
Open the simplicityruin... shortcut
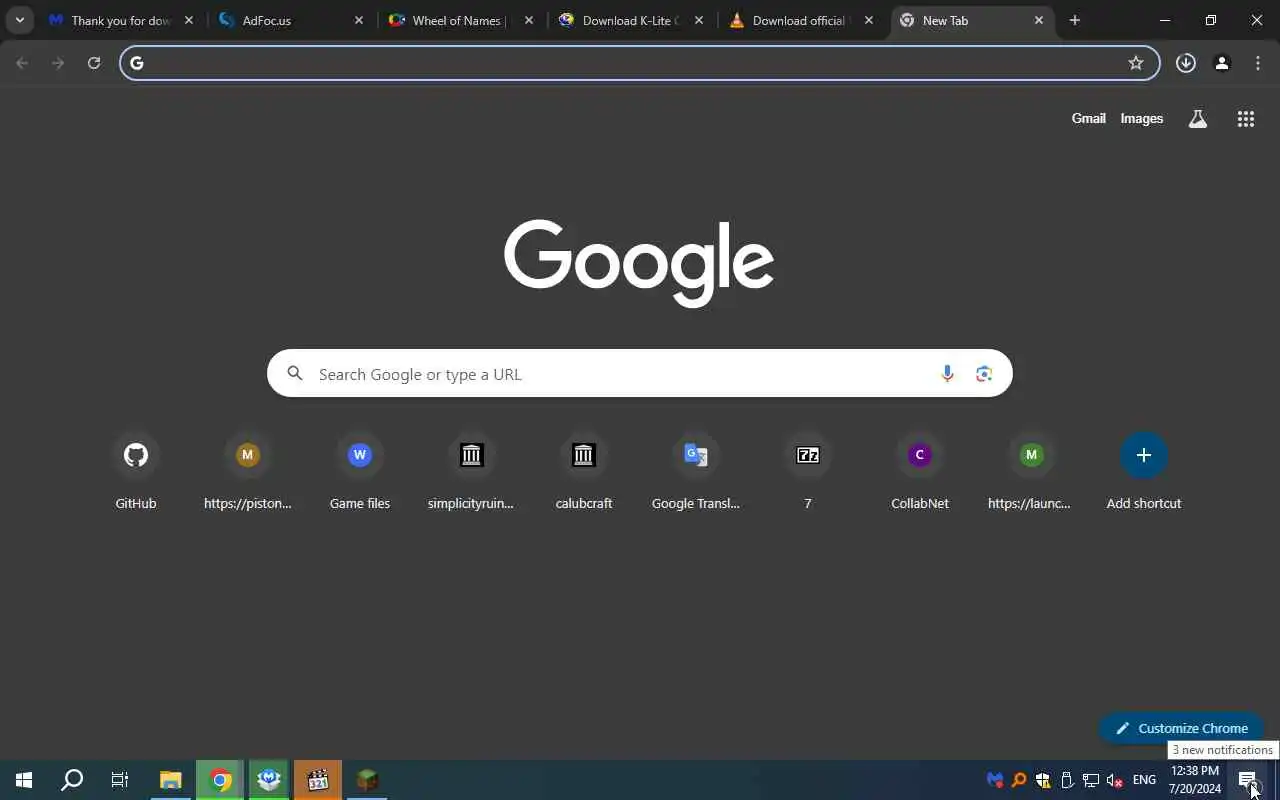coord(472,472)
